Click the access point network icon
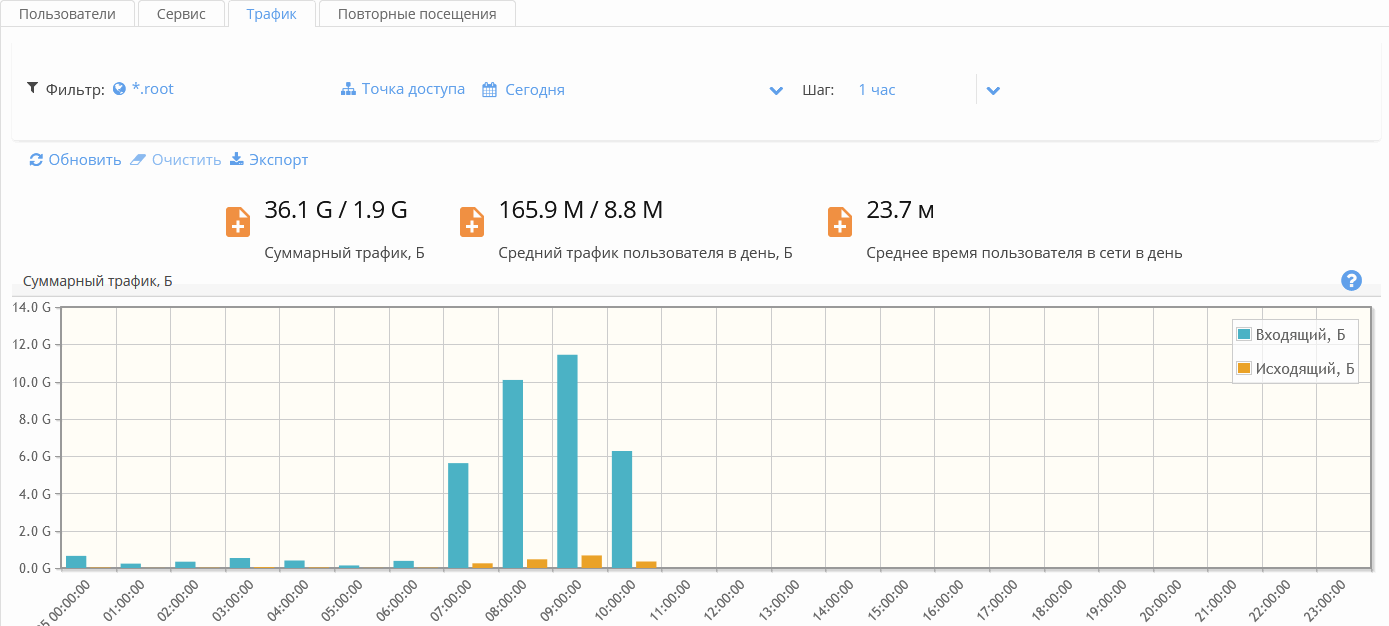This screenshot has height=626, width=1389. [348, 89]
